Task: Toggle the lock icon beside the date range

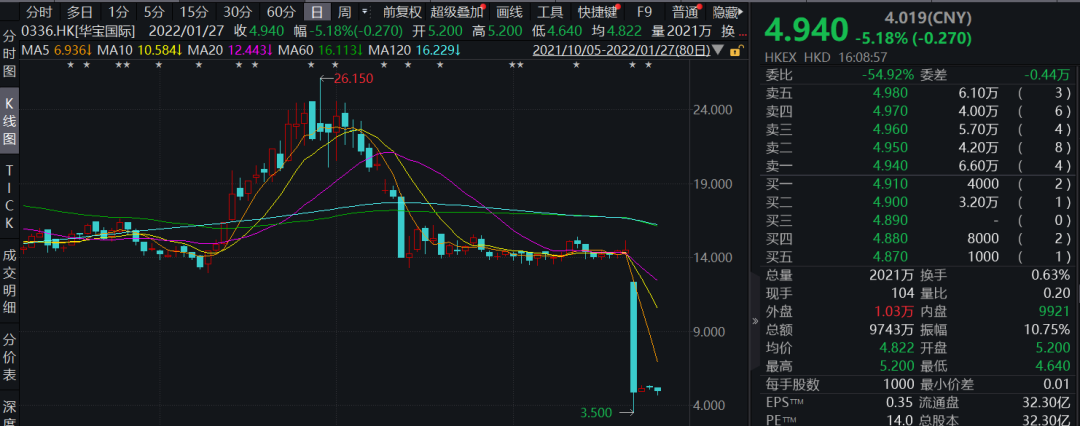Action: tap(736, 50)
